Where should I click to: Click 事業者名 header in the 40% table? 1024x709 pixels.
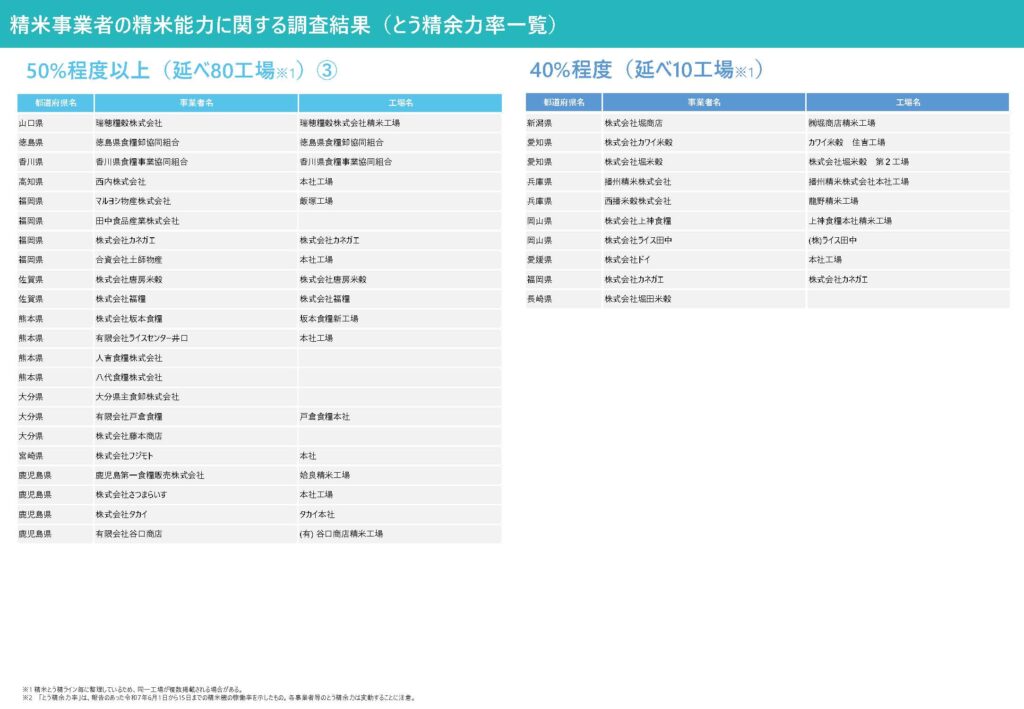click(704, 102)
